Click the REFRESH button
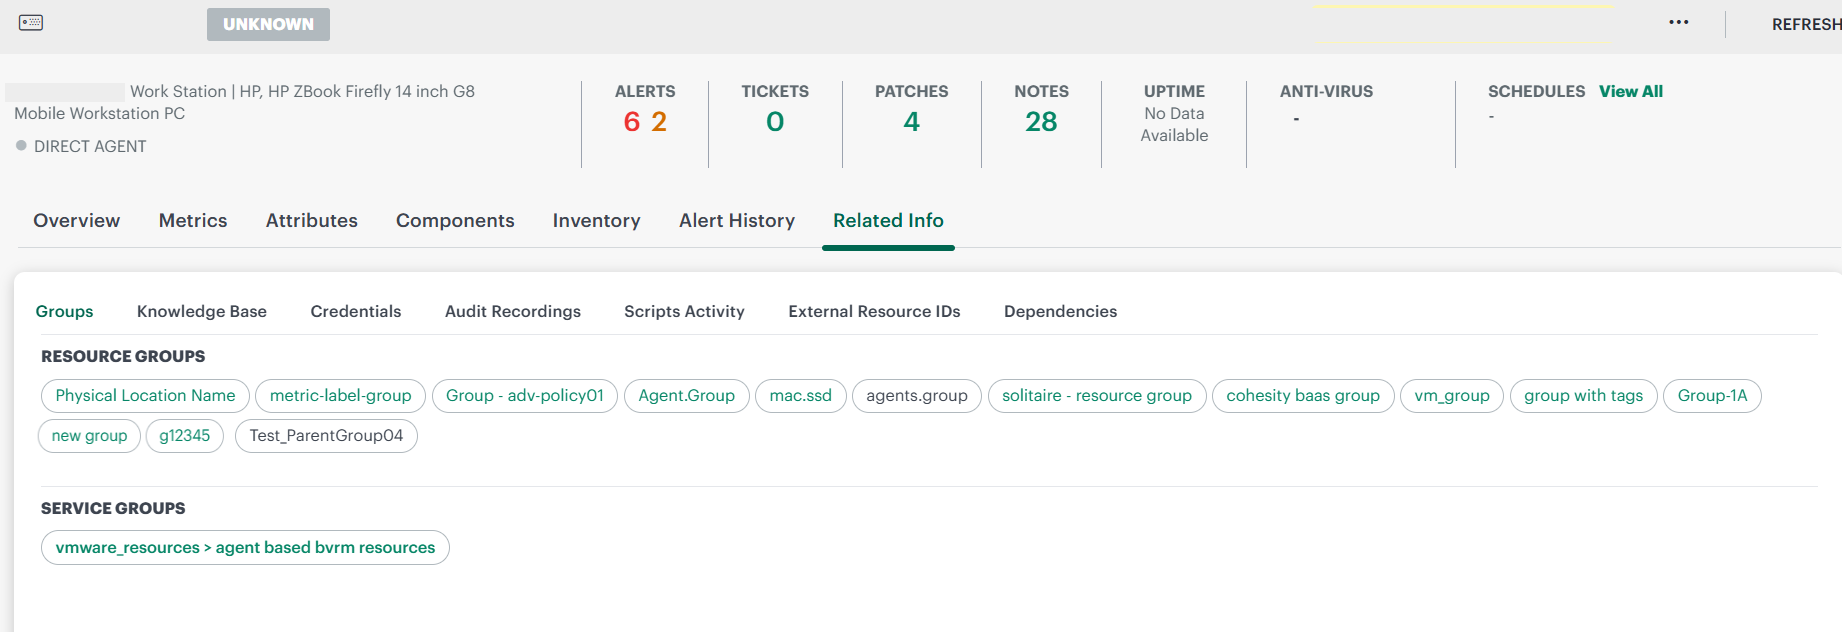Viewport: 1842px width, 632px height. (x=1806, y=24)
